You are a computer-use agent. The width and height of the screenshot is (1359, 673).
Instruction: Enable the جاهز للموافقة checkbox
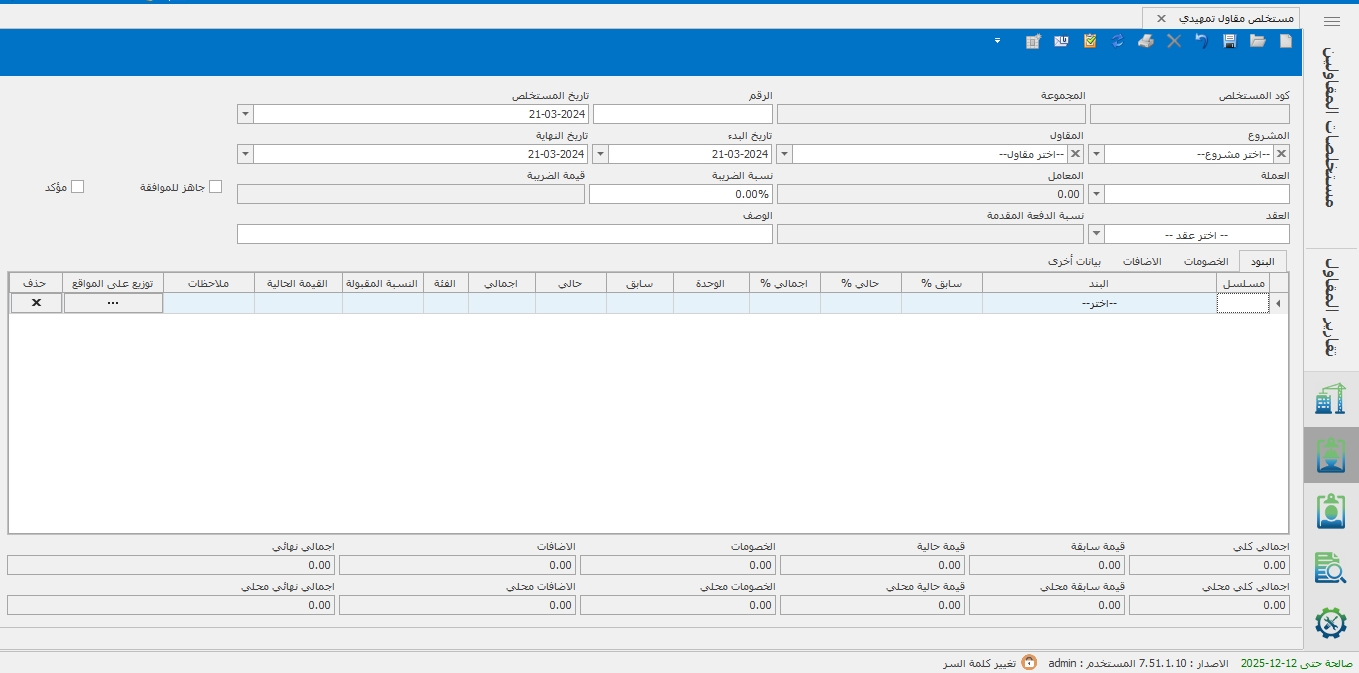pos(215,187)
